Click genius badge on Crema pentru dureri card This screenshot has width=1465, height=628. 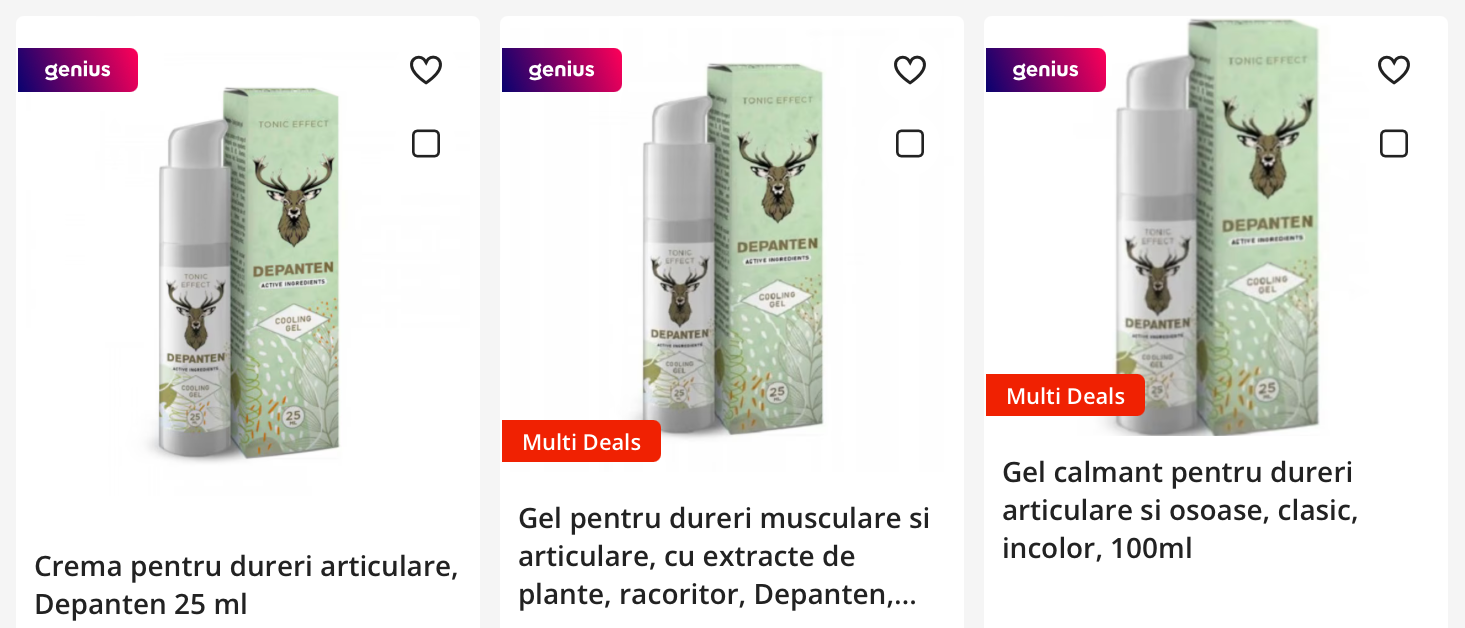click(77, 70)
